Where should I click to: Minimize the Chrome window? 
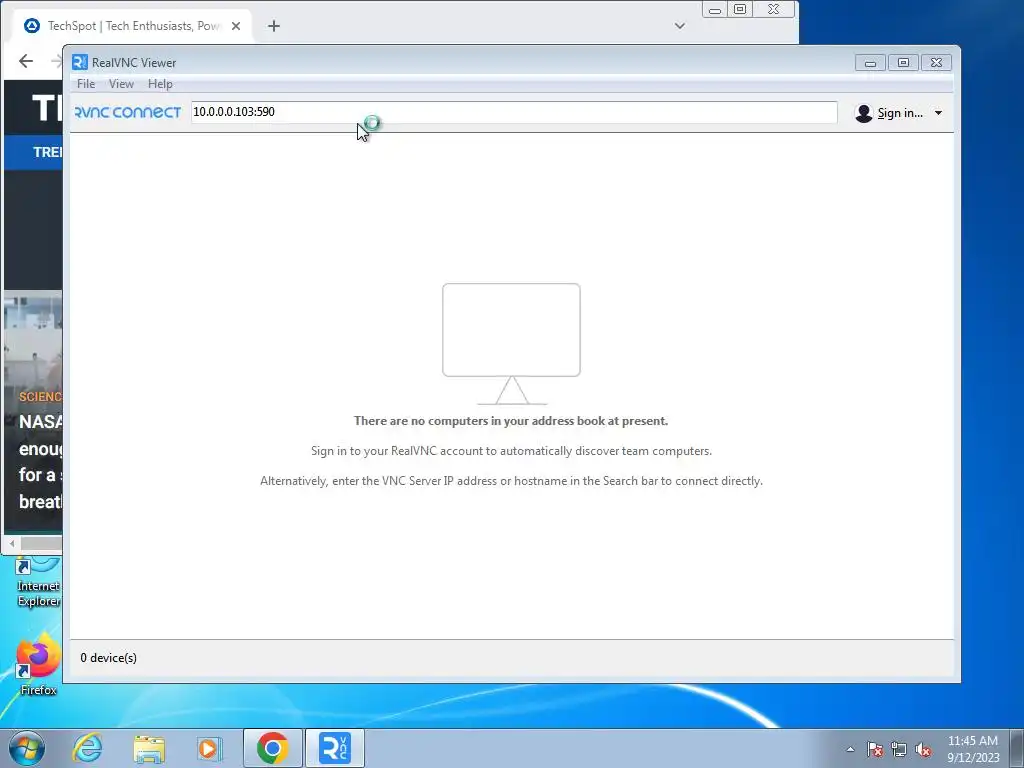(715, 10)
